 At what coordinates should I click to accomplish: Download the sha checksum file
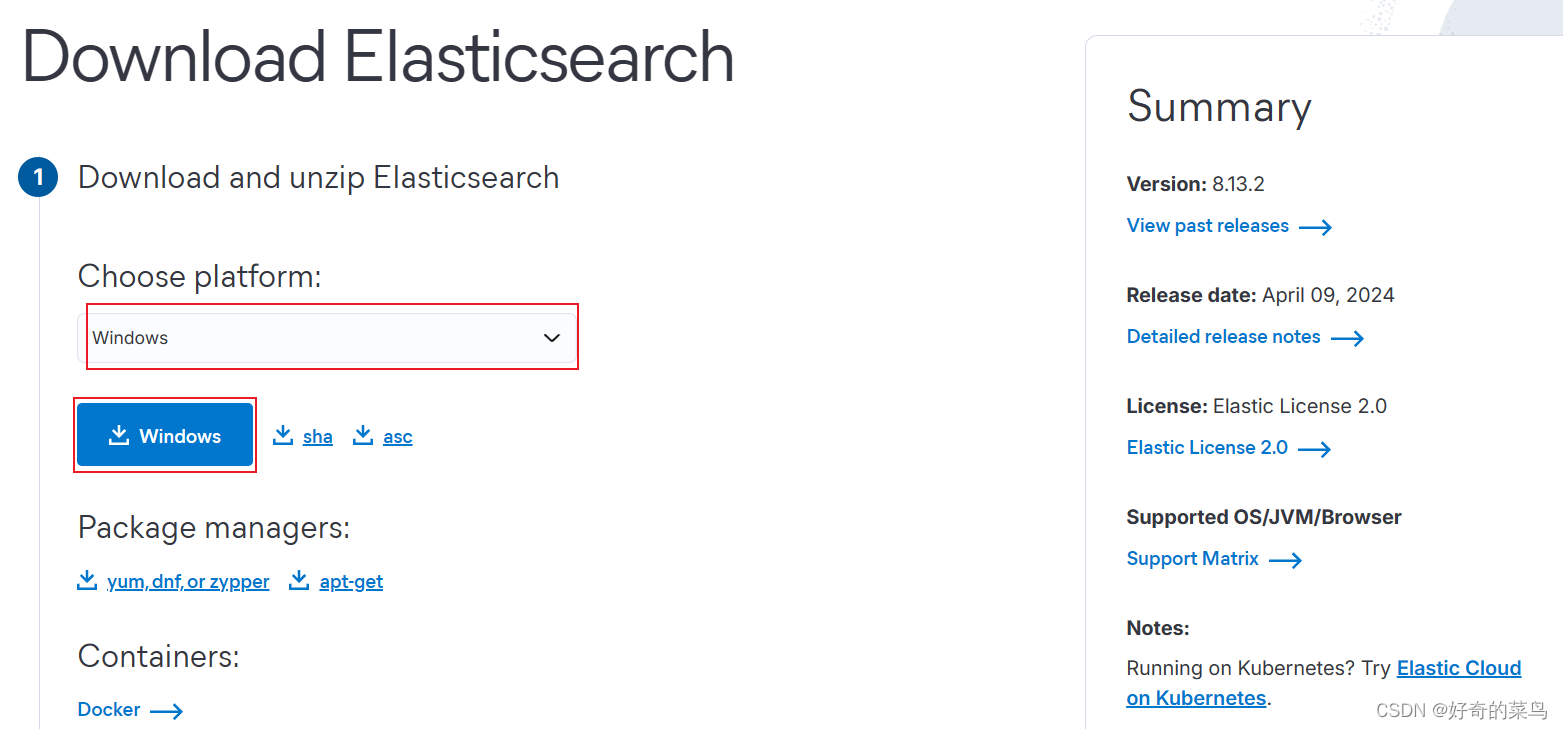[x=317, y=436]
